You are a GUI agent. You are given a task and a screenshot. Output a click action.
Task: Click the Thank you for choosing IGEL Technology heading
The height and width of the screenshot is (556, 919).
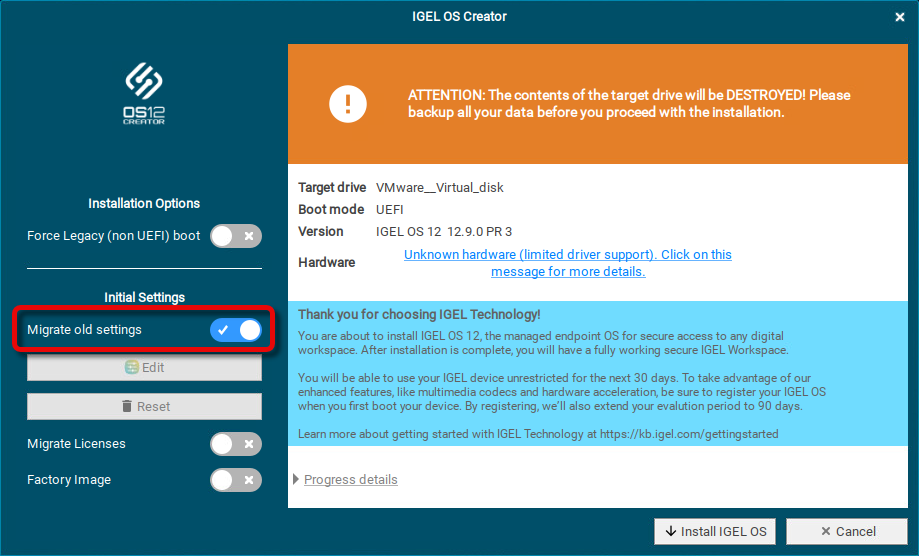point(419,314)
